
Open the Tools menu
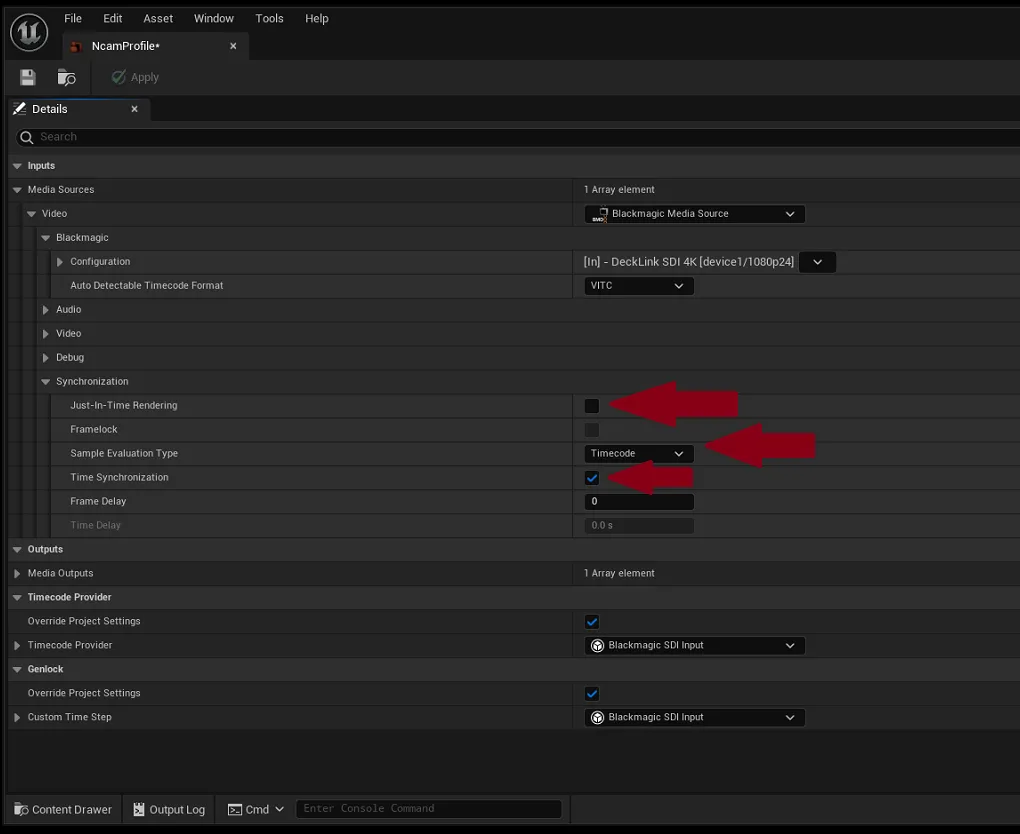pos(269,18)
